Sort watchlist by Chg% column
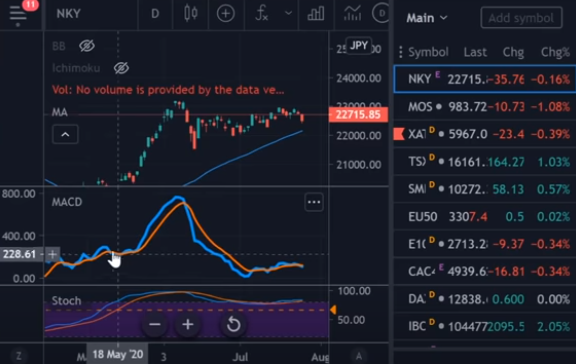Screen dimensions: 576x364 click(x=555, y=52)
